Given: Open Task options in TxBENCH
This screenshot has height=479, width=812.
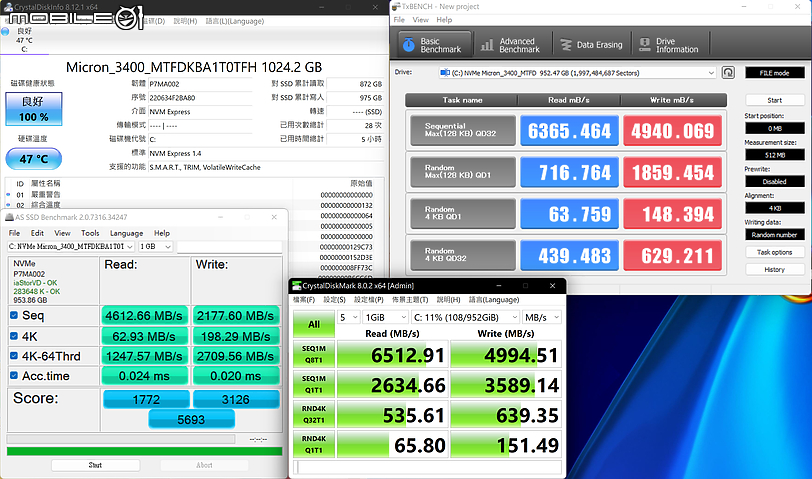Looking at the screenshot, I should [x=775, y=252].
